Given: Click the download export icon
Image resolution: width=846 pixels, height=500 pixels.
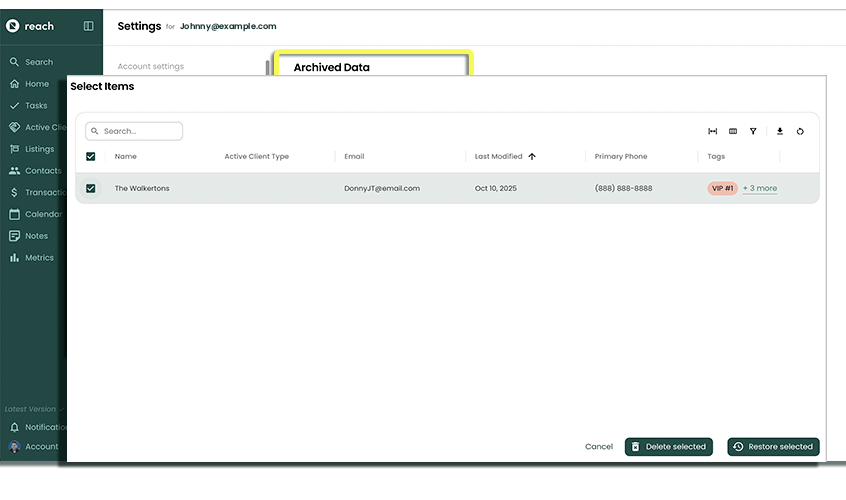Looking at the screenshot, I should pos(780,131).
